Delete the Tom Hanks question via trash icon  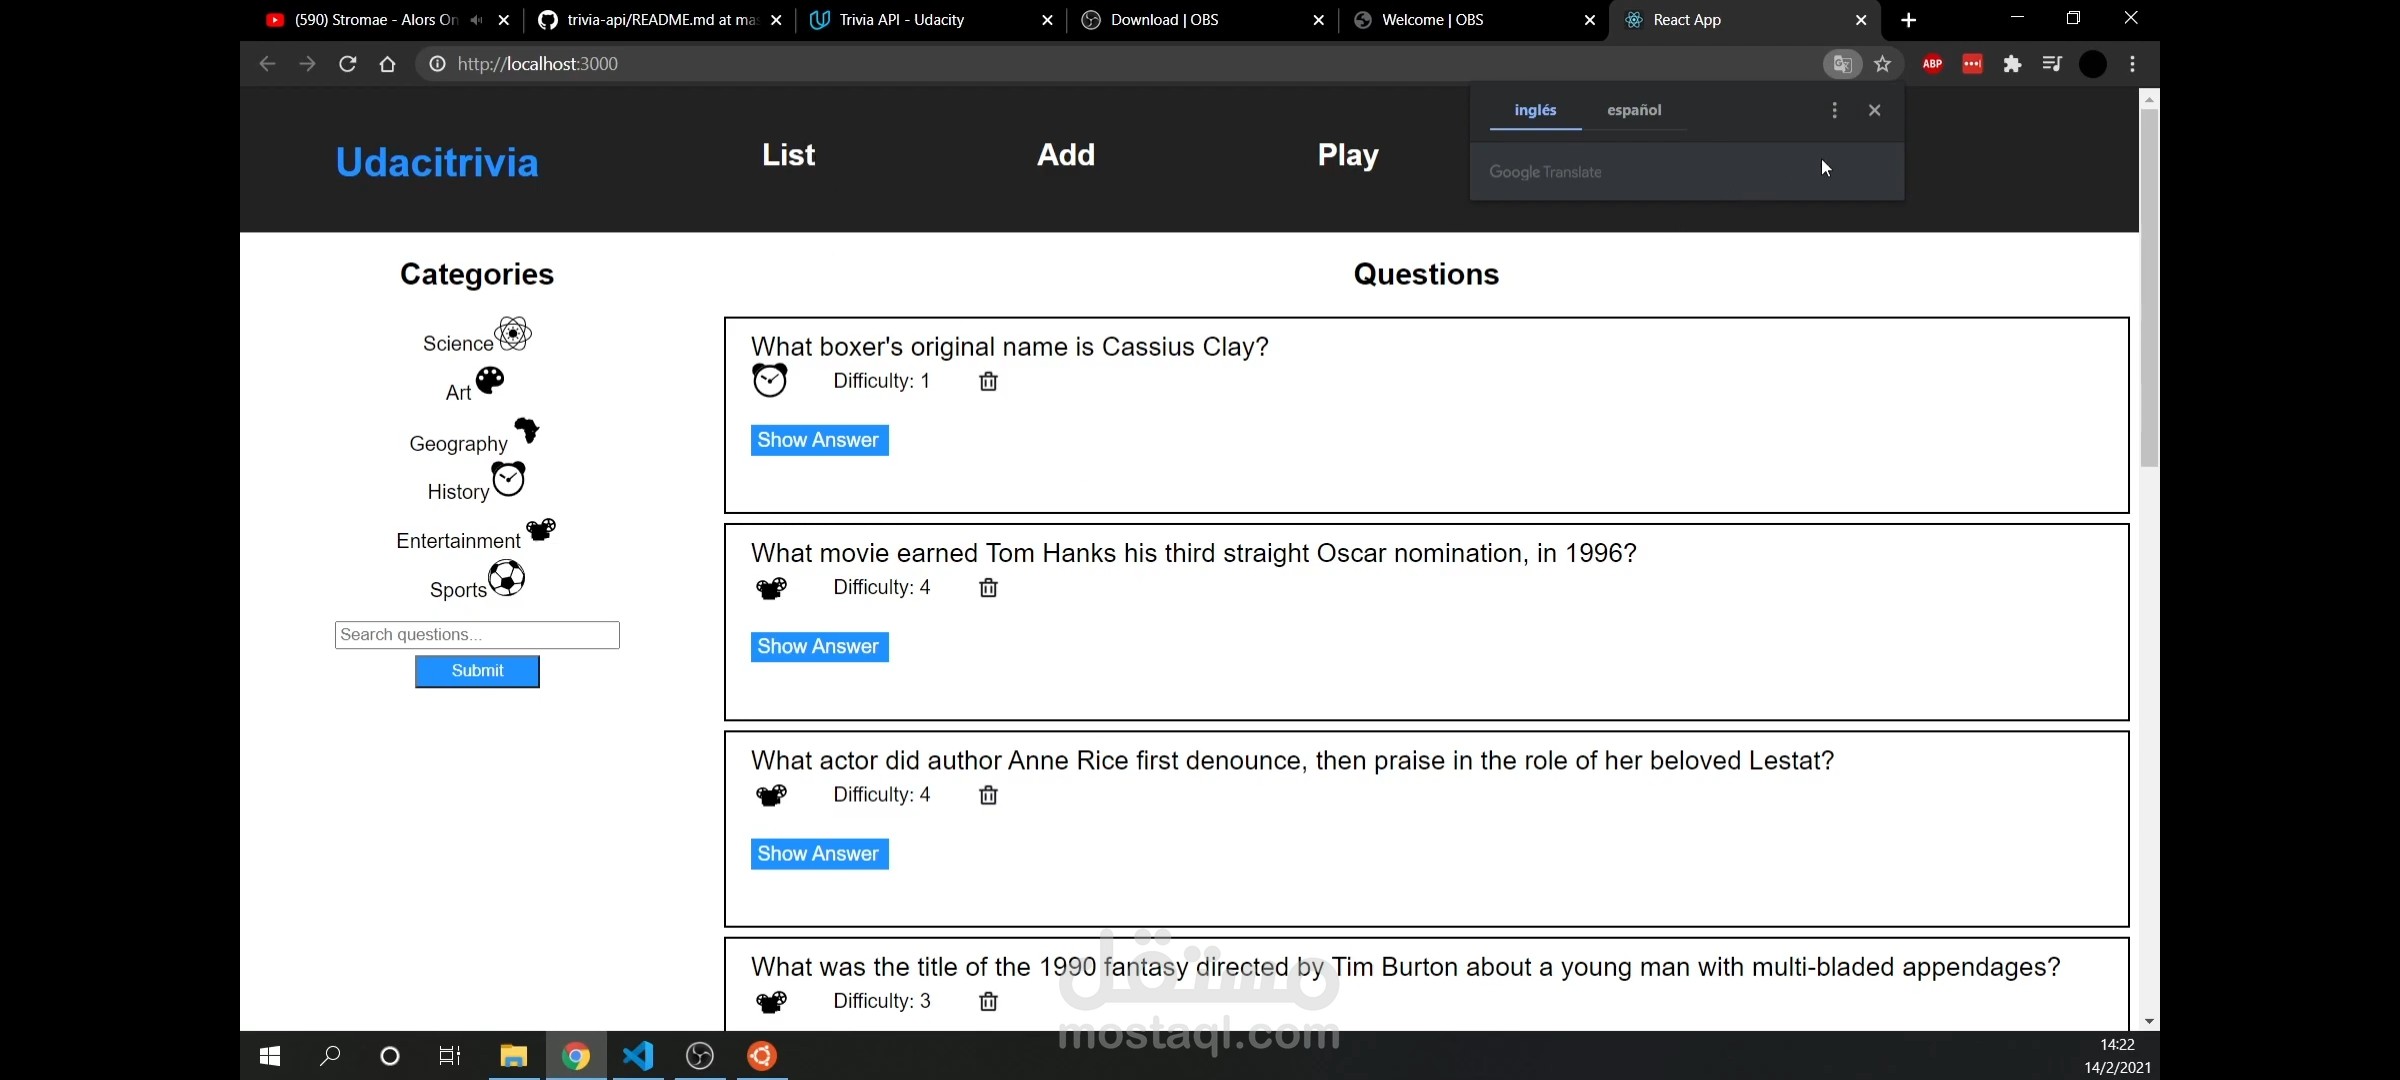pos(988,588)
